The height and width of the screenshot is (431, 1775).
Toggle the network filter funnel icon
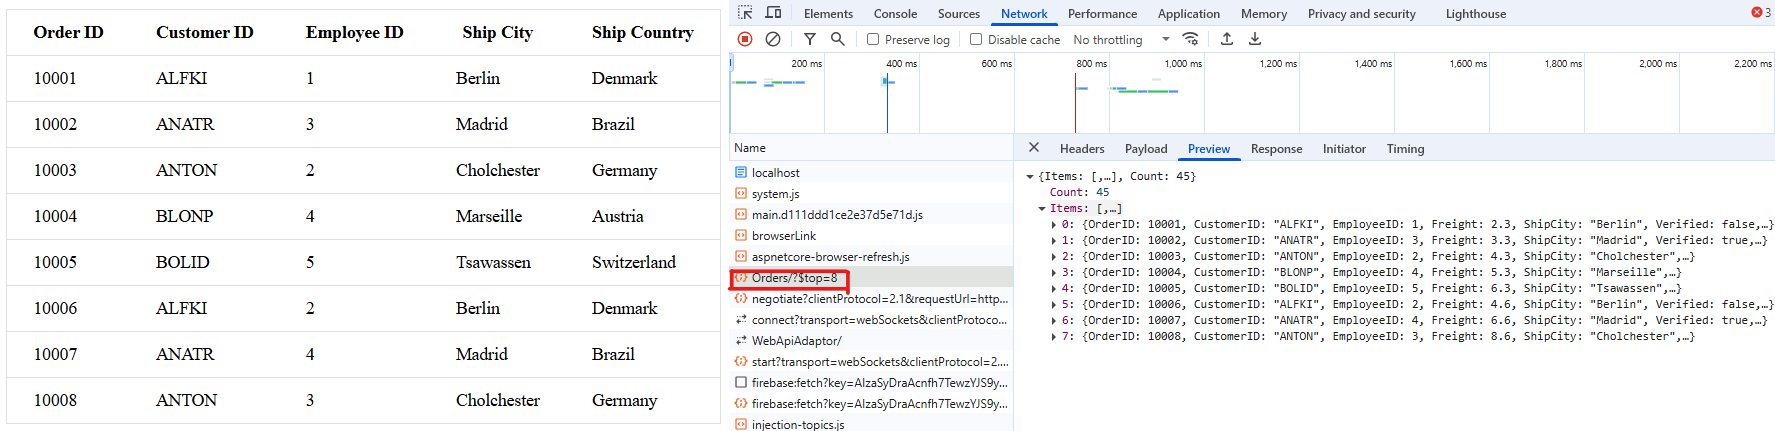pos(809,39)
